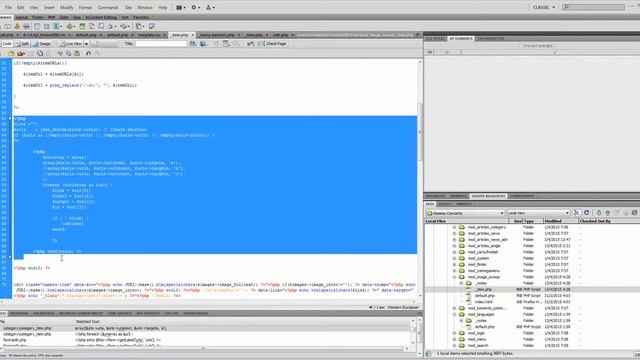Click the Put files icon in Files panel
The width and height of the screenshot is (640, 360).
coord(608,213)
